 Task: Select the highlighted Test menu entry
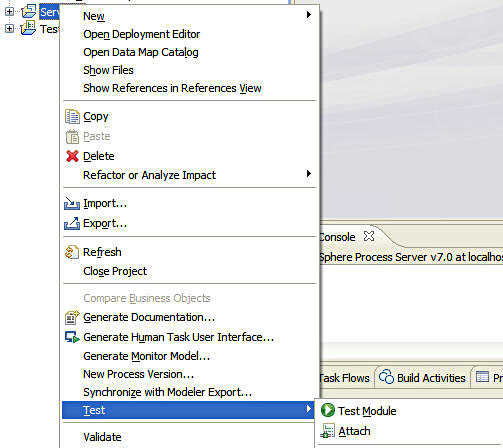point(189,410)
